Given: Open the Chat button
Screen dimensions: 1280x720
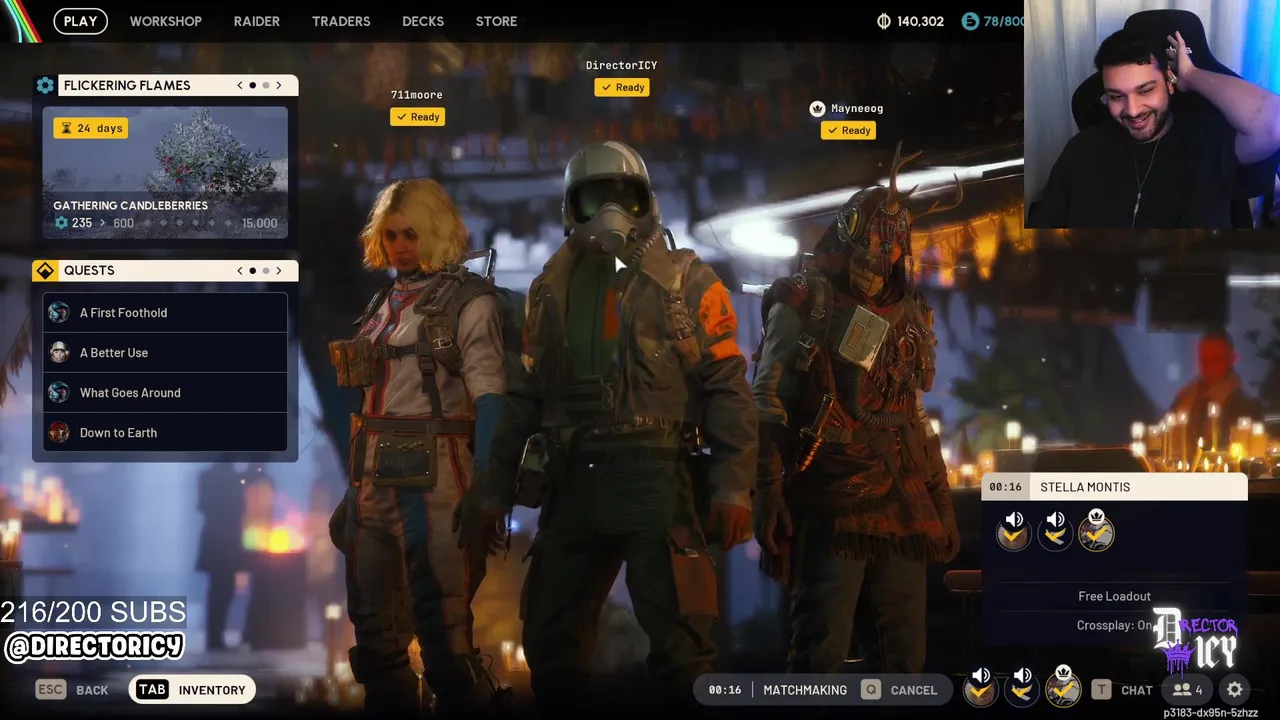Looking at the screenshot, I should click(1123, 690).
